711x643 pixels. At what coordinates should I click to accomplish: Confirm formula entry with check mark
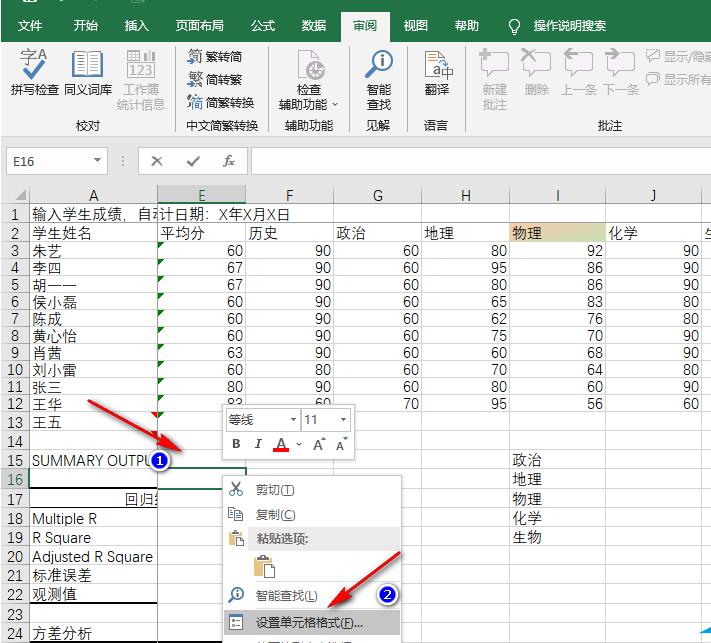coord(193,161)
